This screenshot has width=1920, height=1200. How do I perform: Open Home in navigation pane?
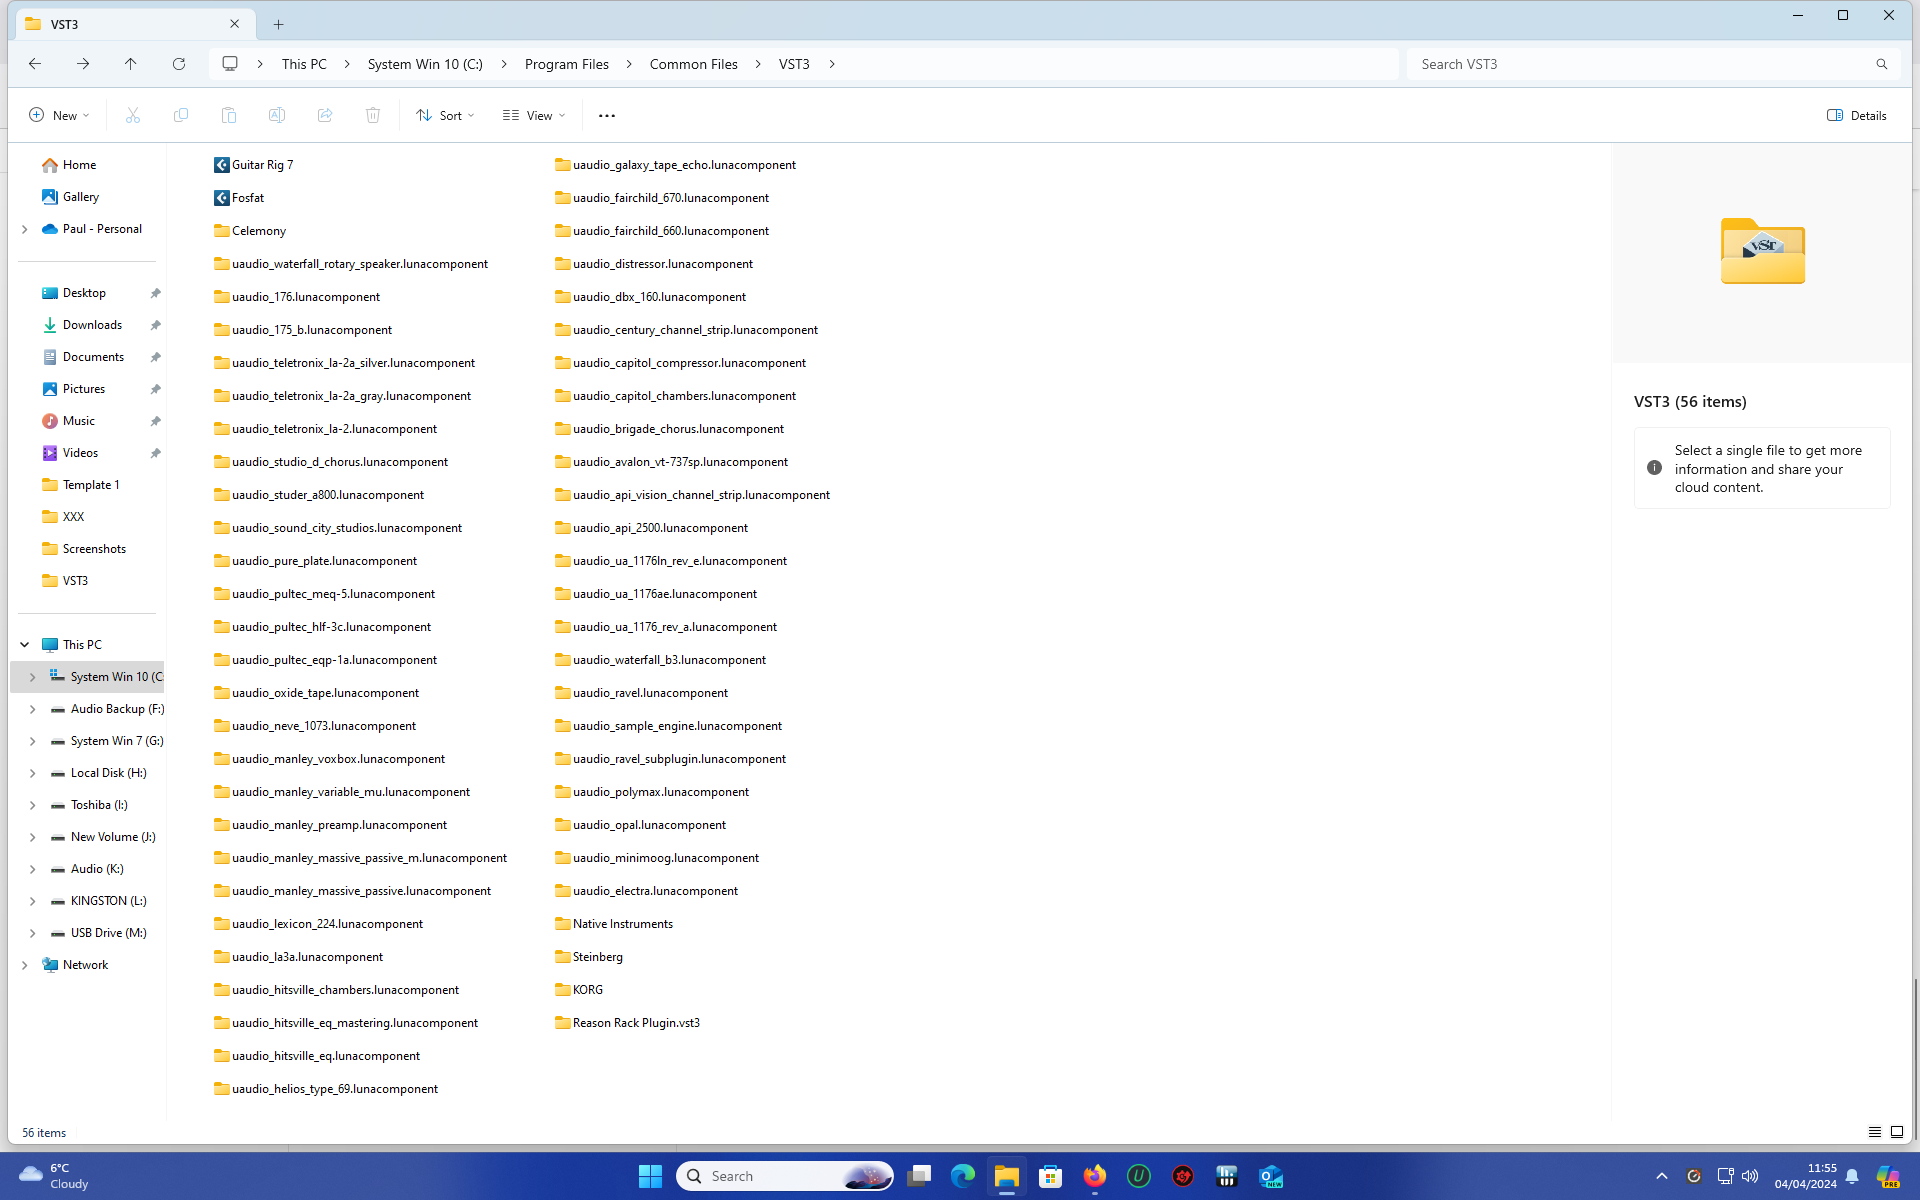pyautogui.click(x=79, y=165)
